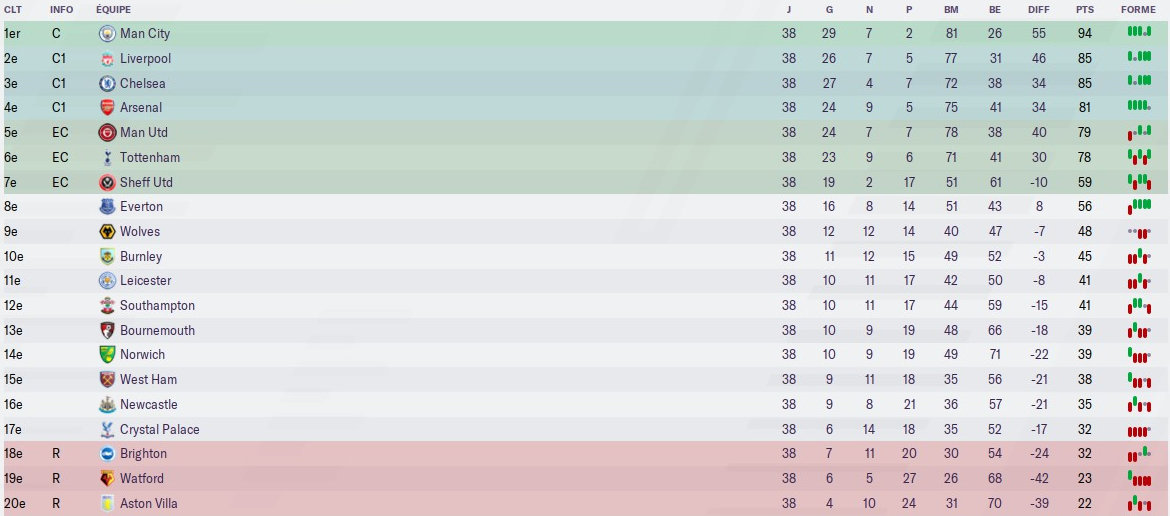Click Man City's form indicator bars
Viewport: 1170px width, 516px height.
click(x=1139, y=33)
